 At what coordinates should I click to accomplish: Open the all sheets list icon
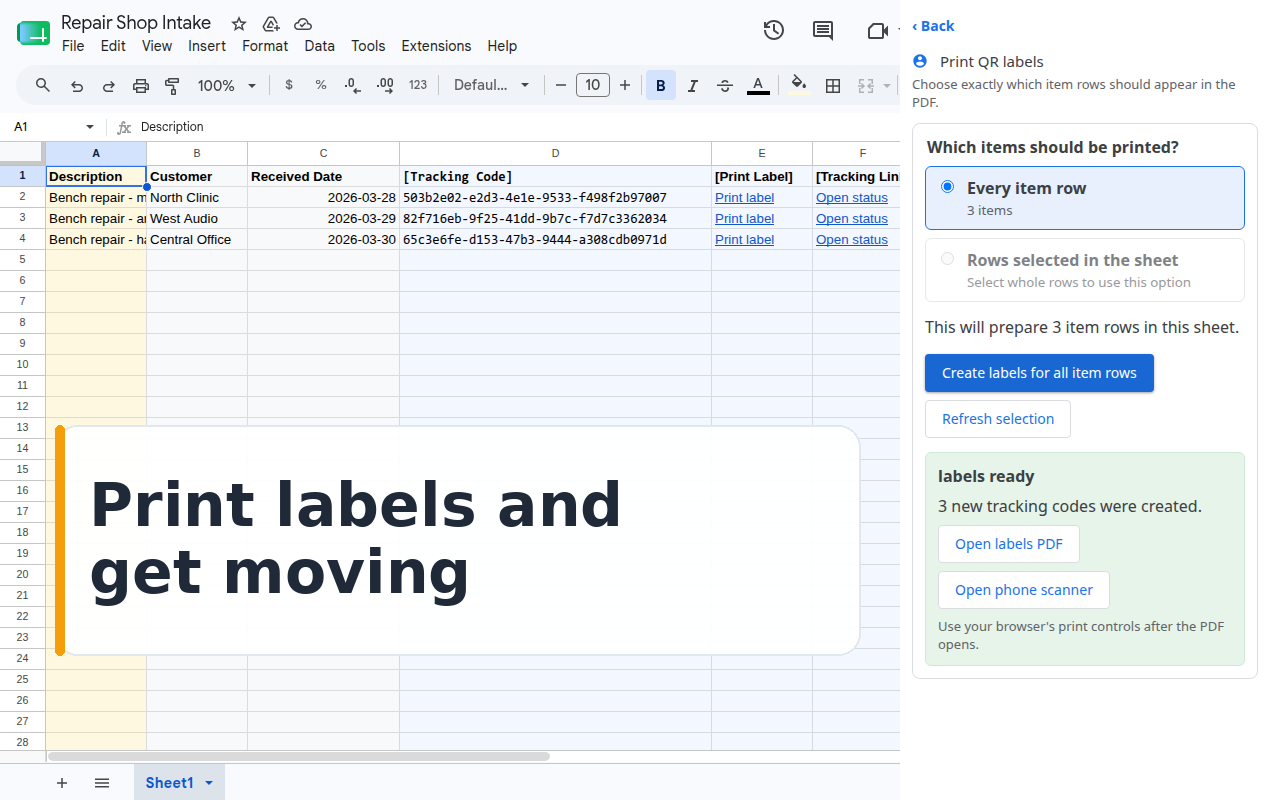pos(102,783)
